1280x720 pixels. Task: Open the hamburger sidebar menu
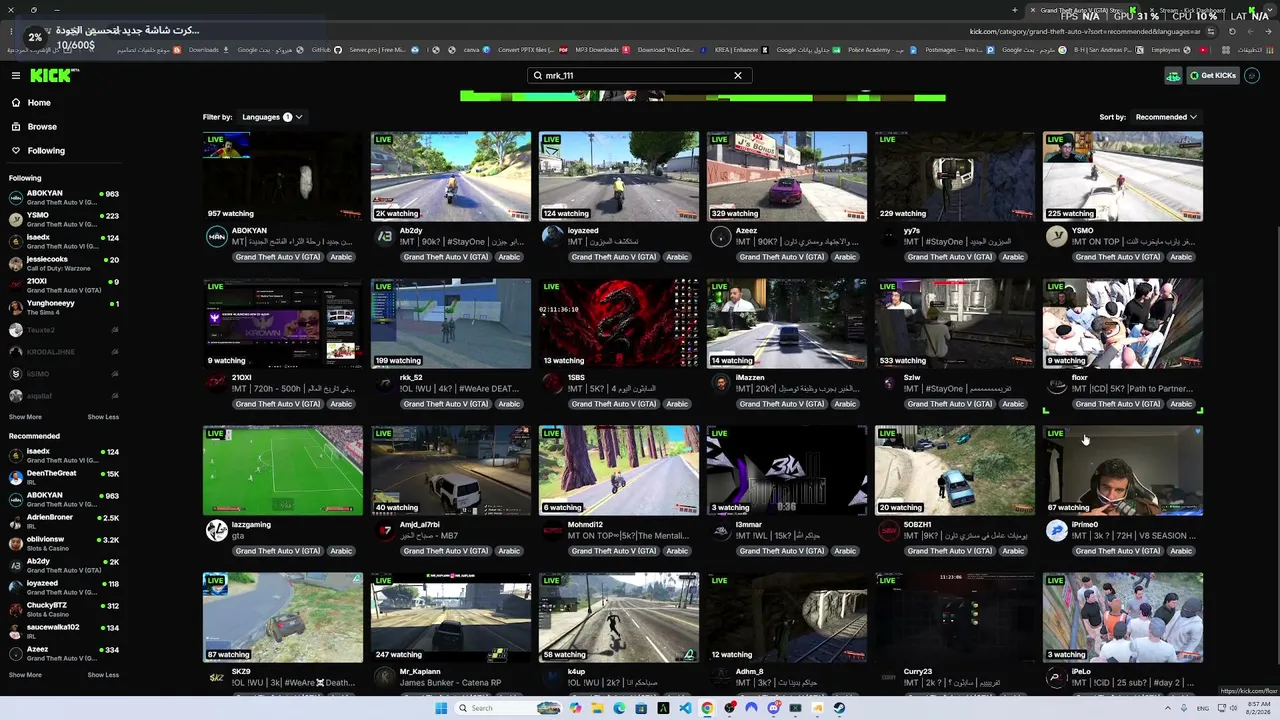click(16, 75)
